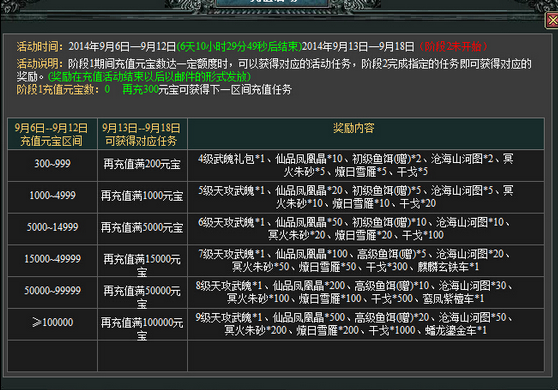Select the 再充值满100000元宝 task cell
The height and width of the screenshot is (390, 558).
(142, 323)
